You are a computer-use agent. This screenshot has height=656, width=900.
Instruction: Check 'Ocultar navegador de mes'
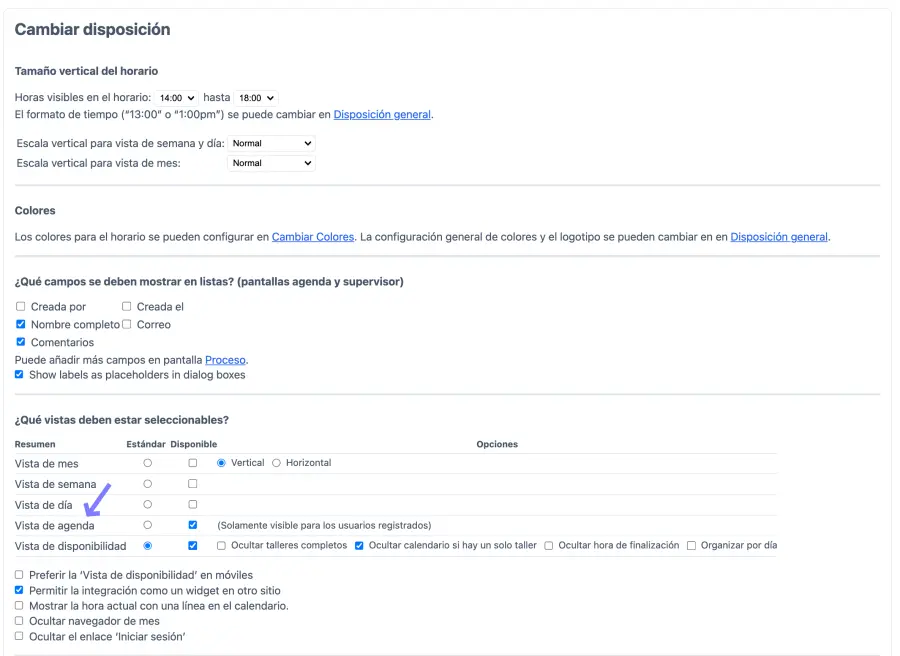[19, 620]
